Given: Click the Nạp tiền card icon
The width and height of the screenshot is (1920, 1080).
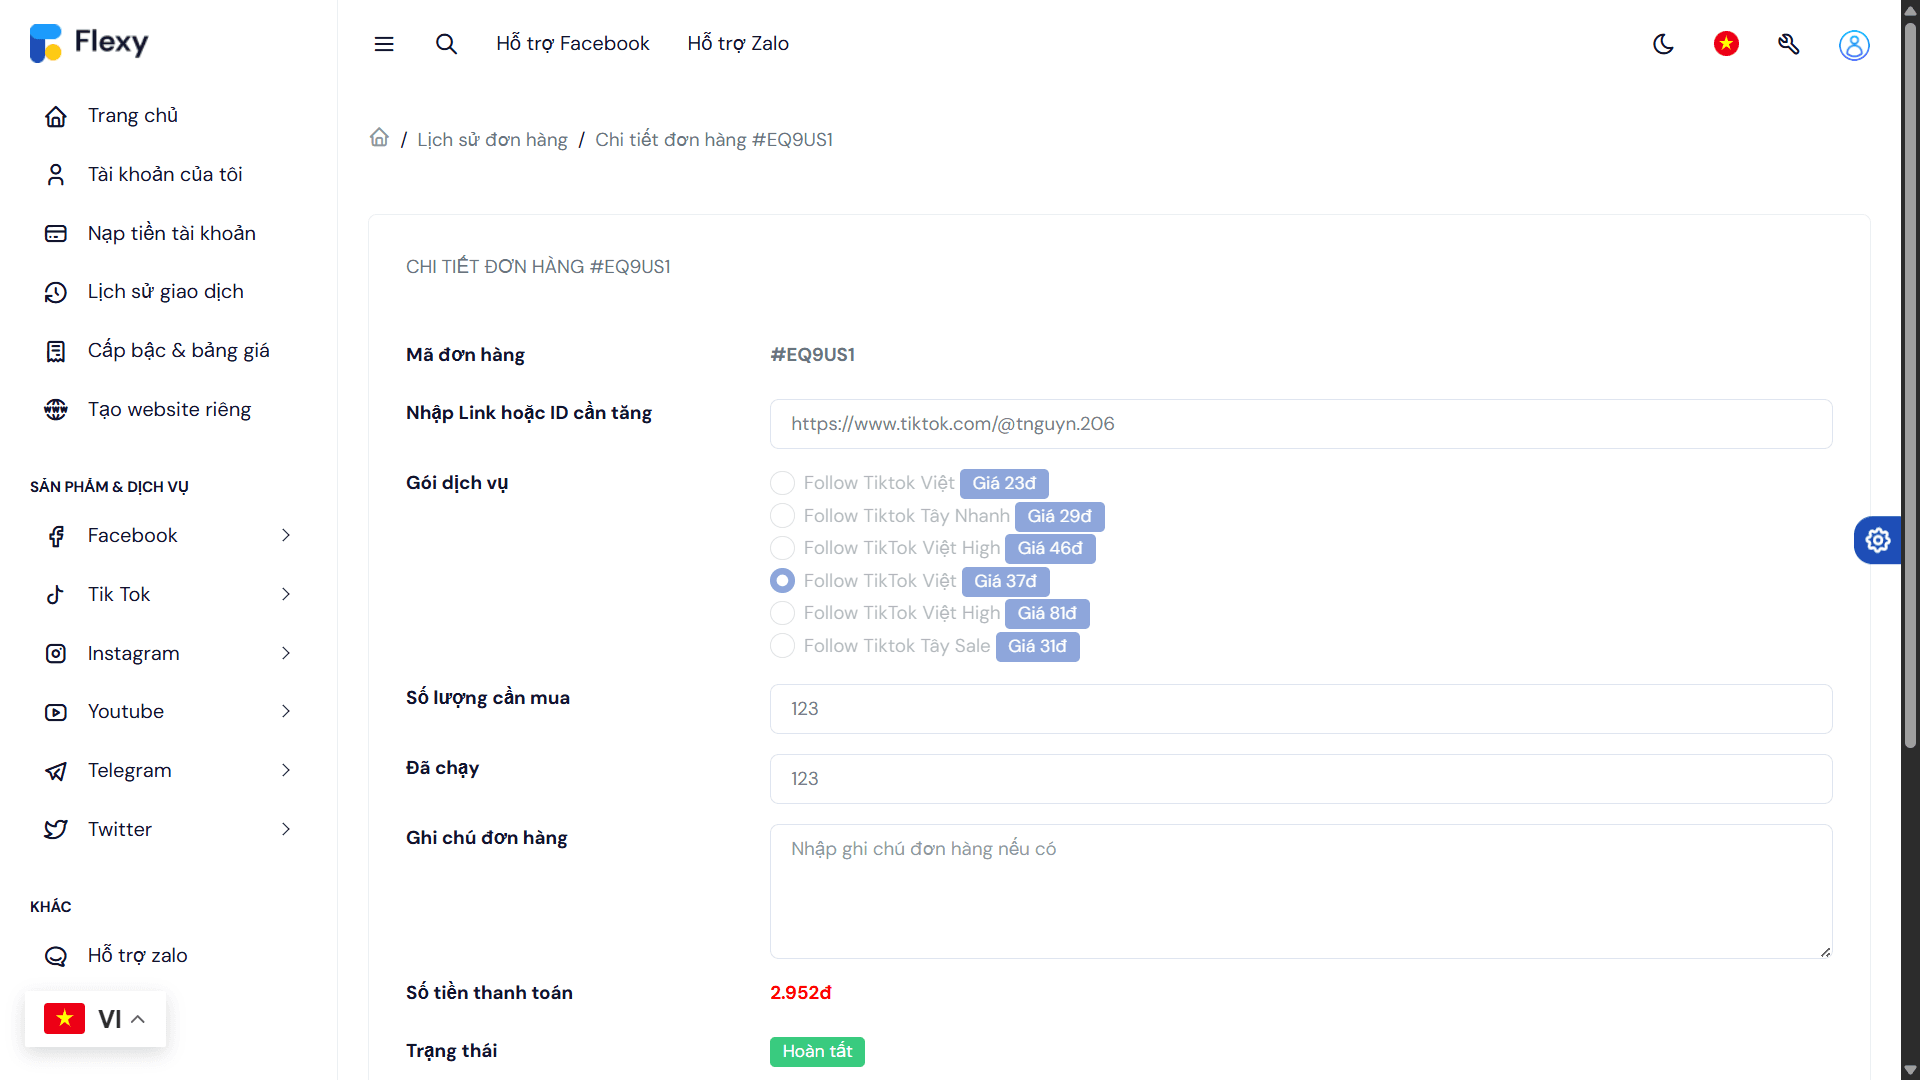Looking at the screenshot, I should click(x=56, y=234).
